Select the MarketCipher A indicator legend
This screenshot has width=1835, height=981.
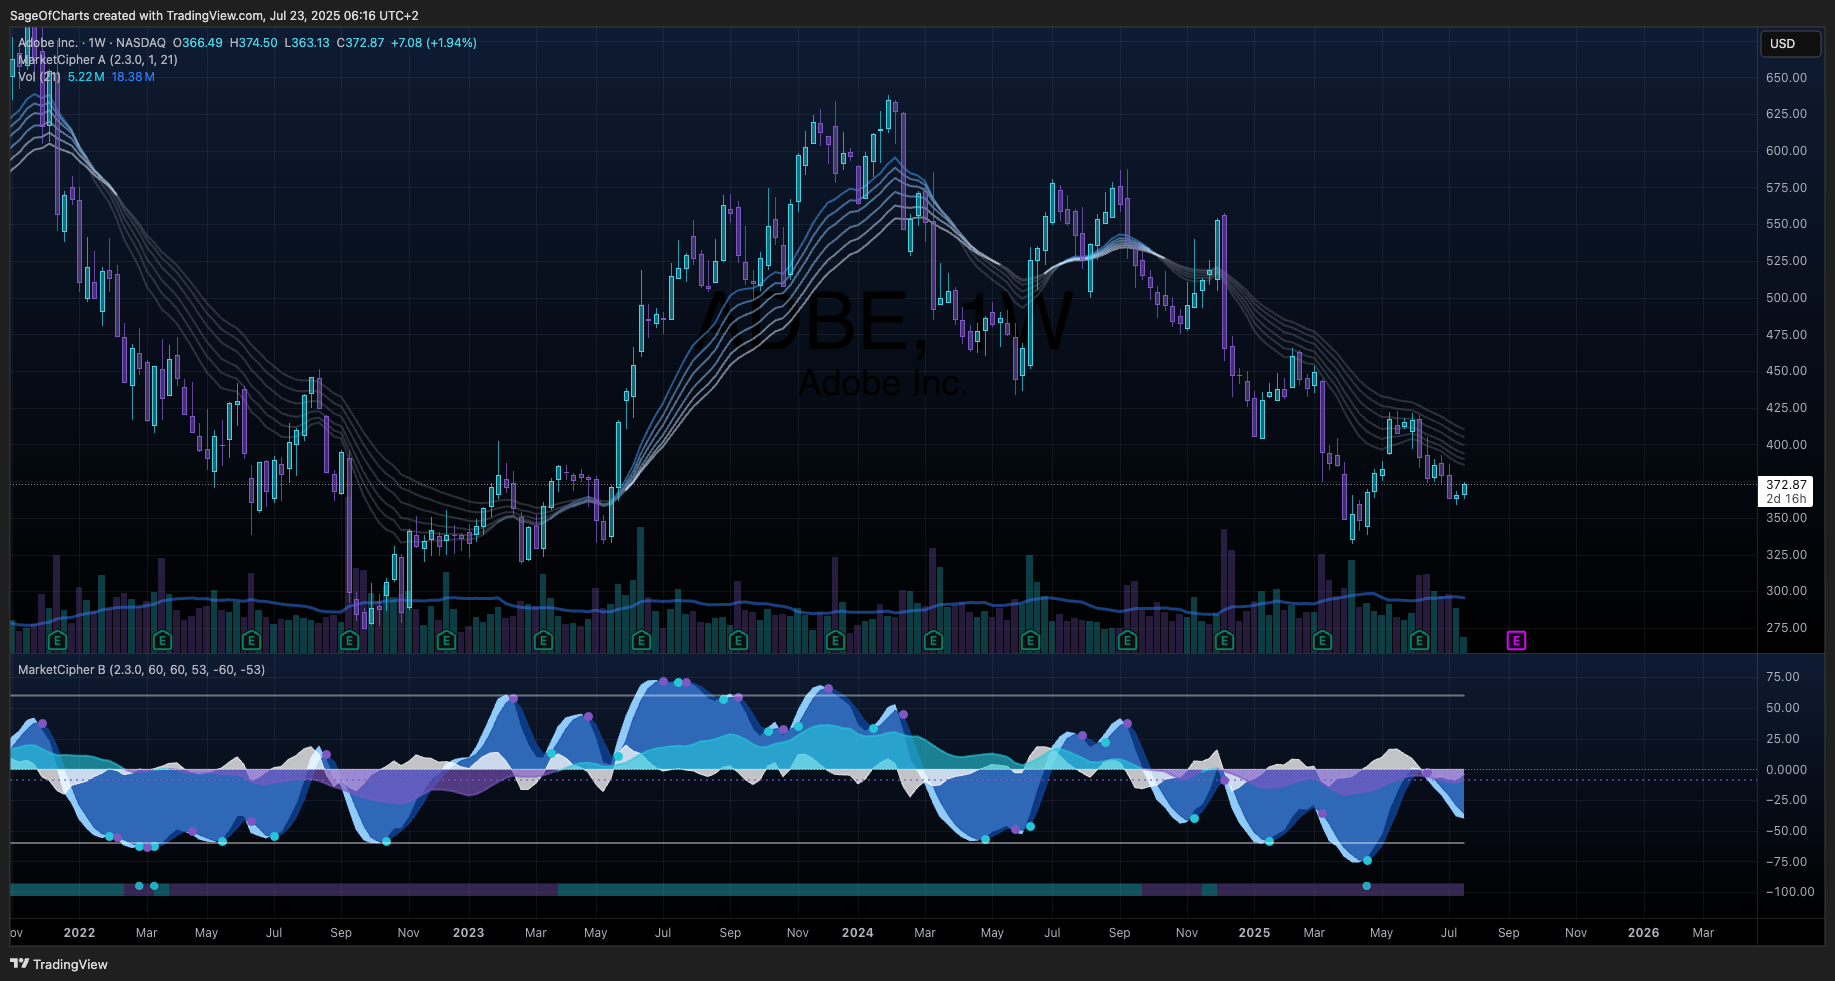click(x=98, y=60)
